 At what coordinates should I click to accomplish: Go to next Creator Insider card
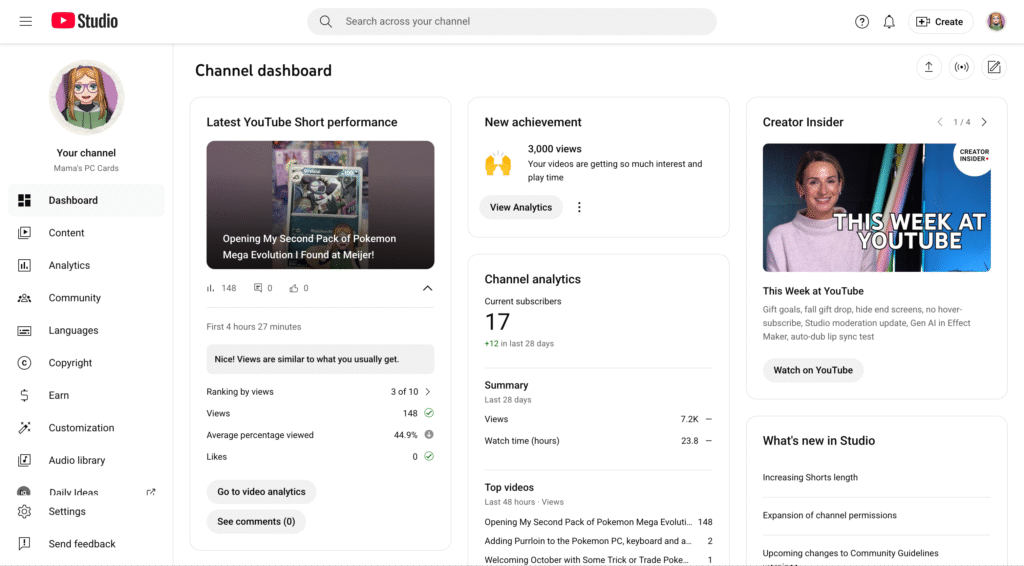(x=984, y=122)
